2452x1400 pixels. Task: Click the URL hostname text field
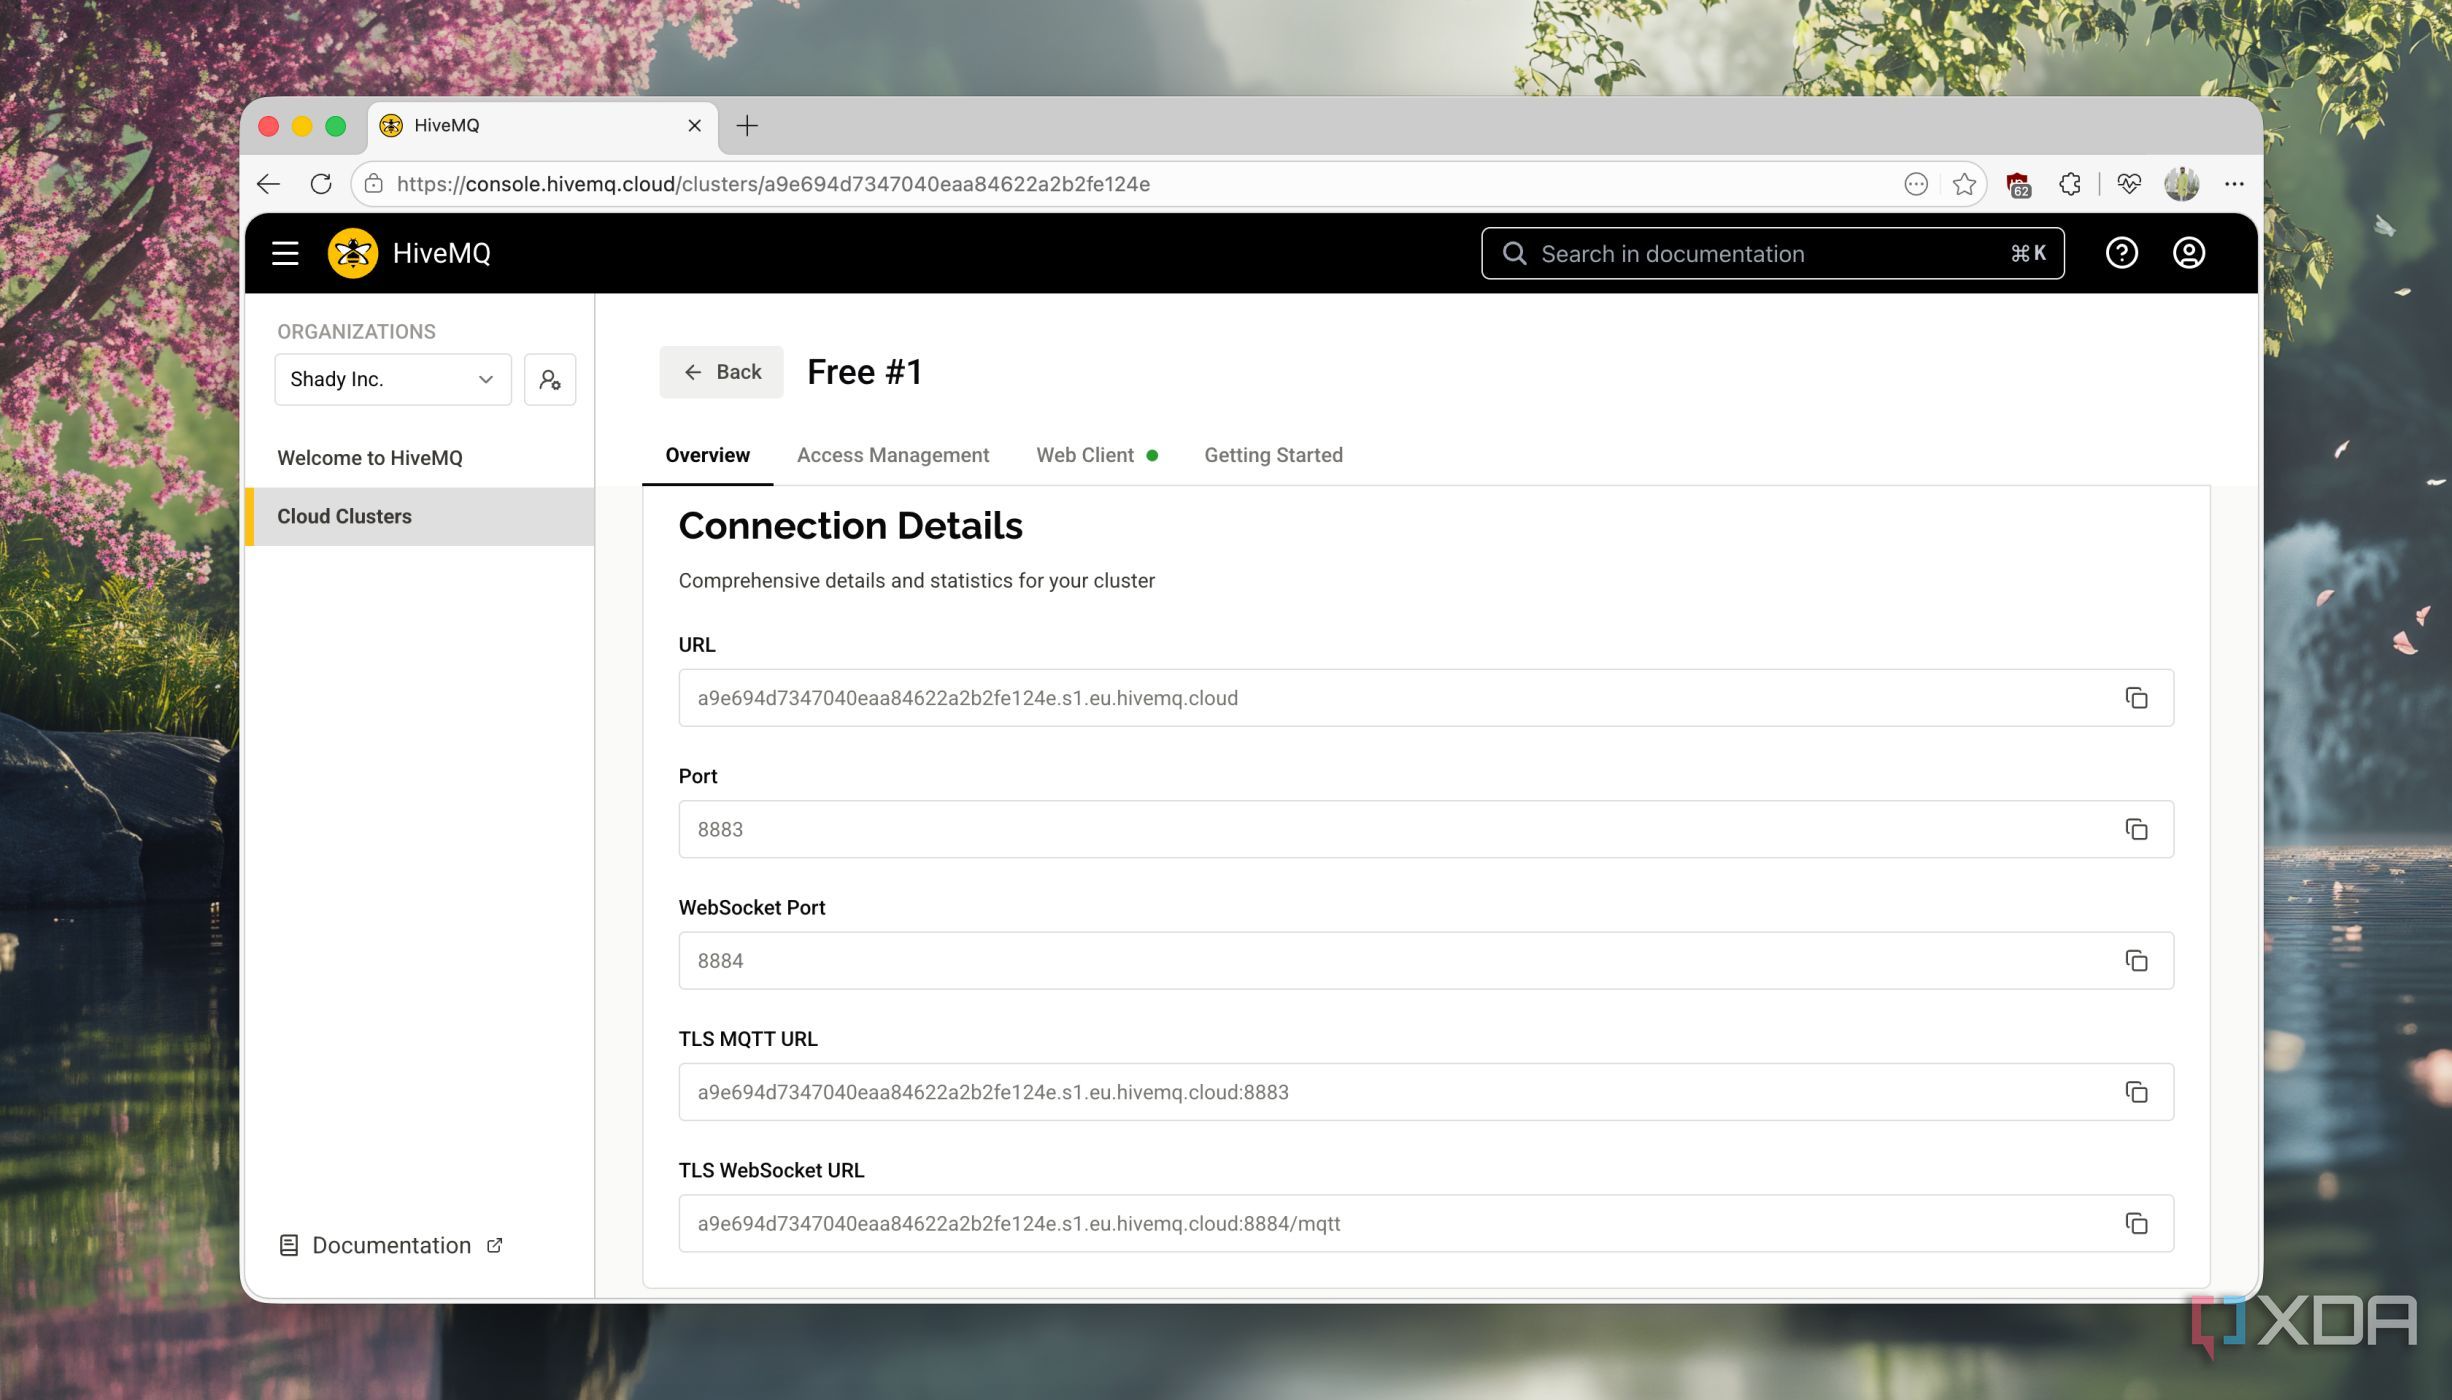tap(1425, 698)
